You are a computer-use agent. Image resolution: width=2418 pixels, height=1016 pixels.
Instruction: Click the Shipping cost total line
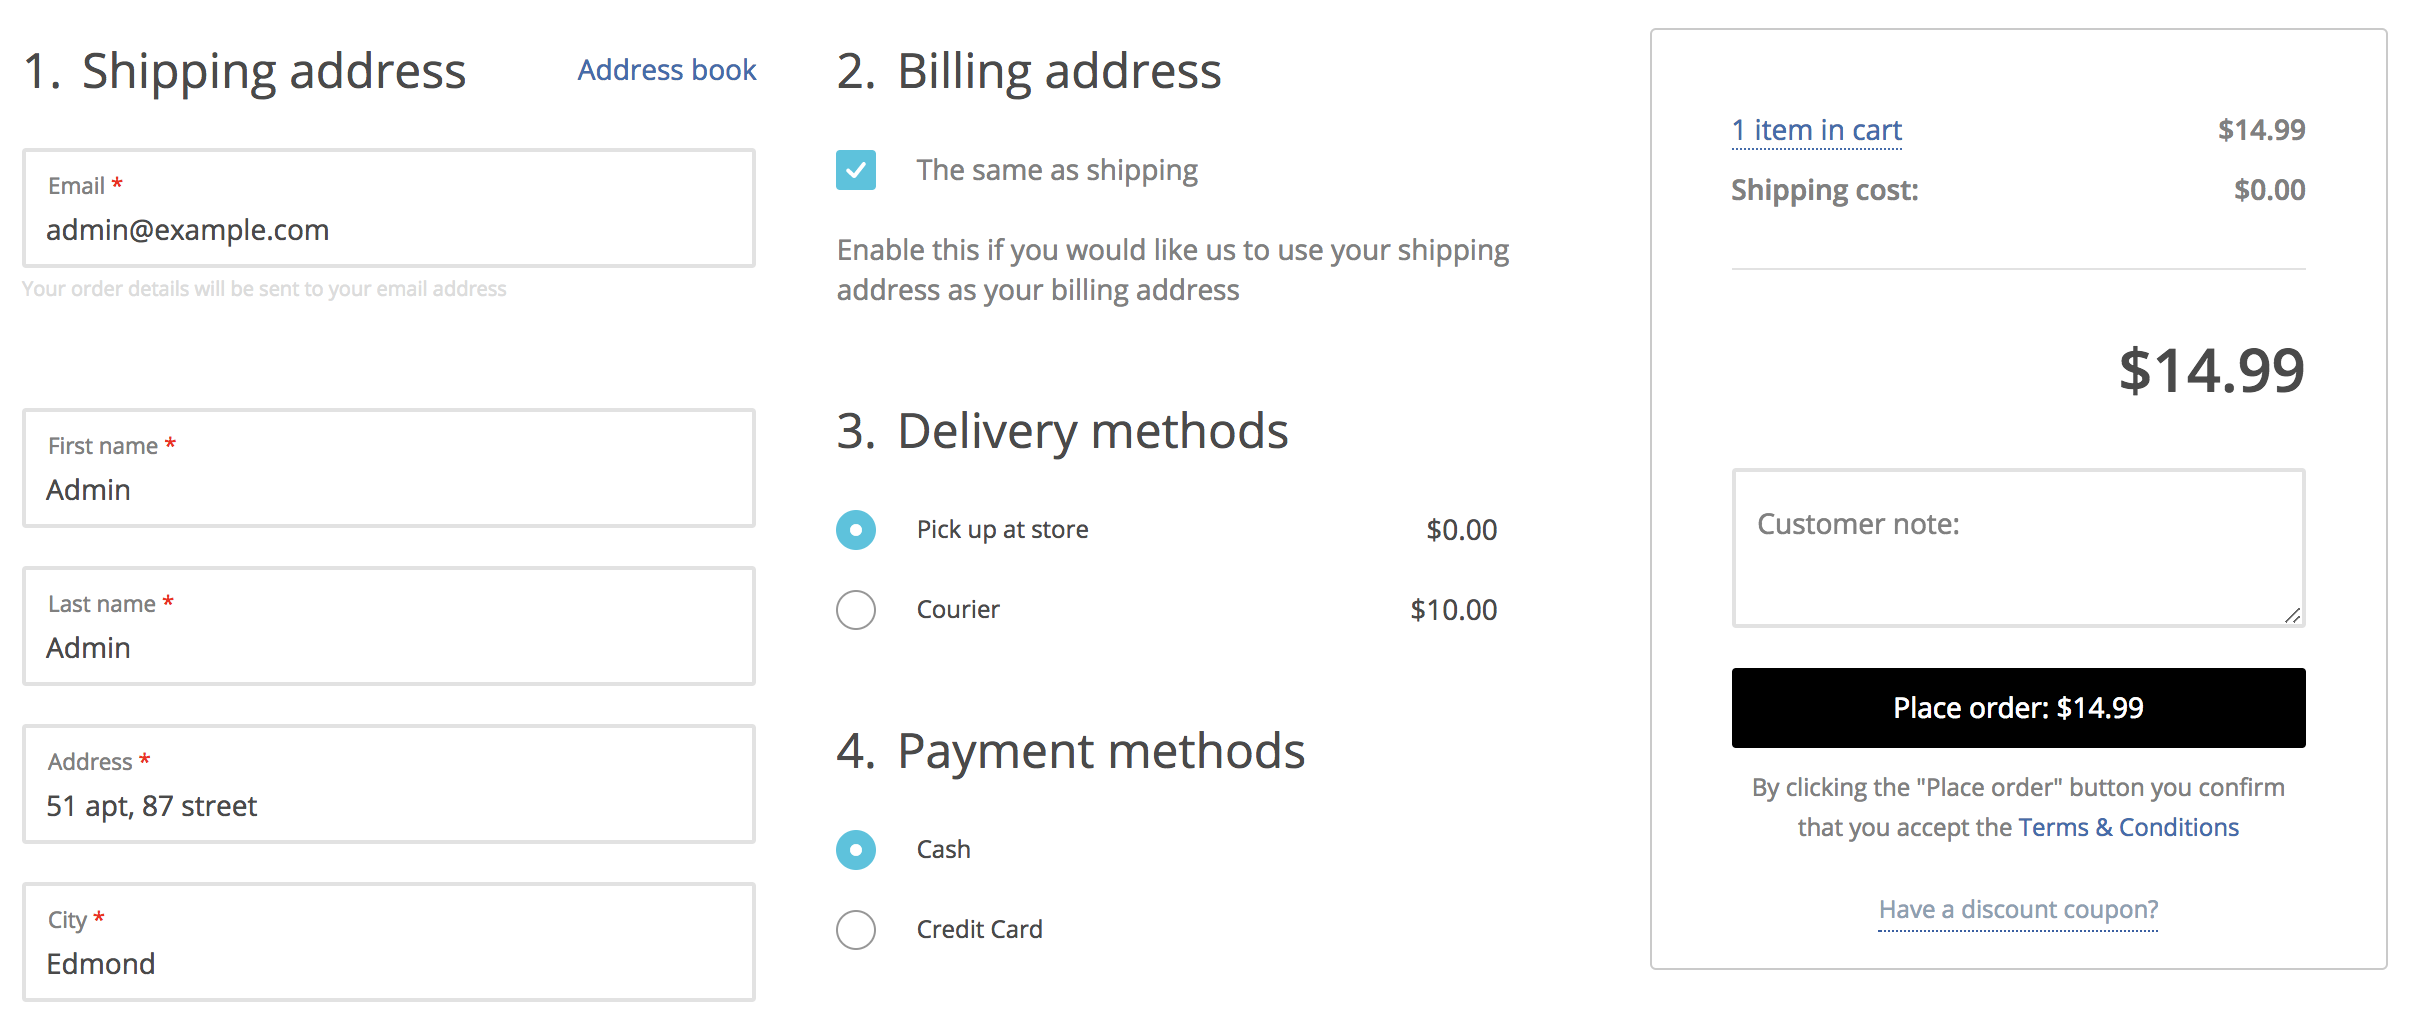1824,190
